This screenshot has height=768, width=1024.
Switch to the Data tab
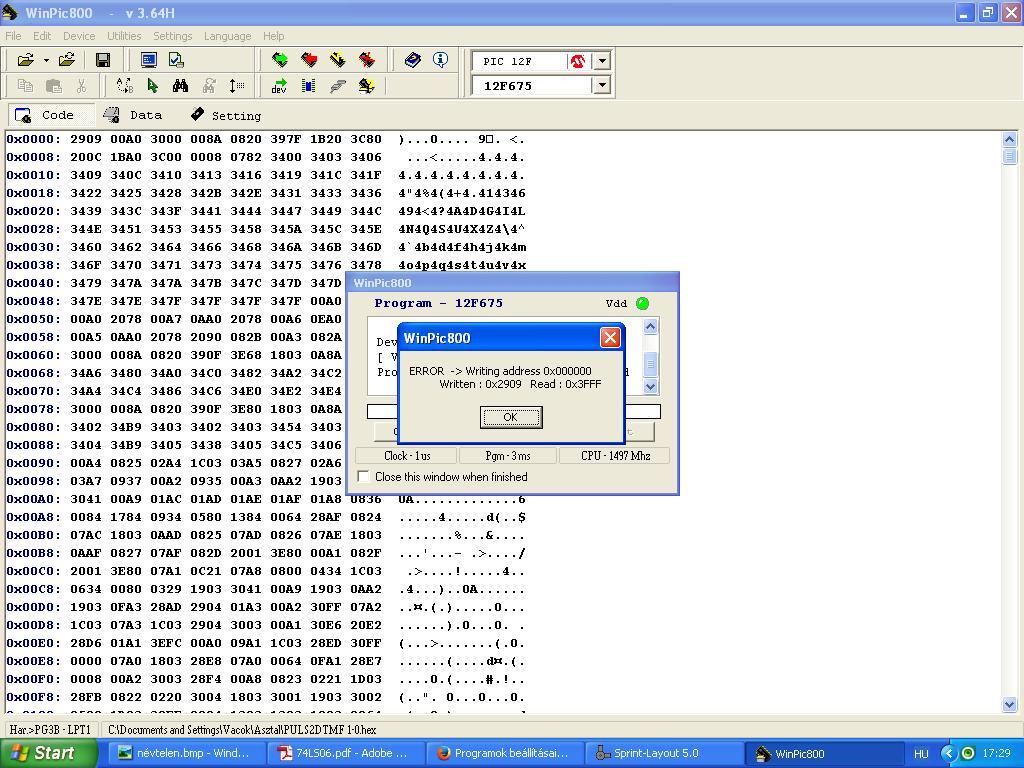click(x=133, y=116)
